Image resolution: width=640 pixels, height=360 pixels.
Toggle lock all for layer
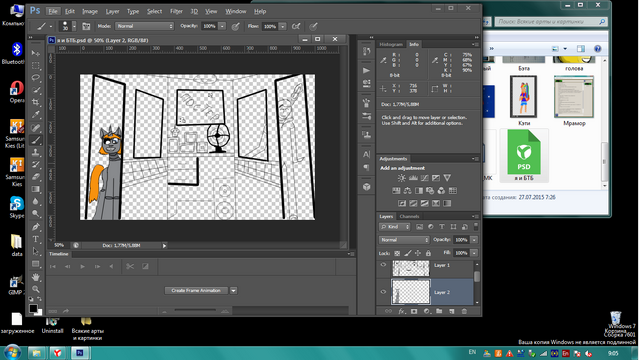point(428,253)
